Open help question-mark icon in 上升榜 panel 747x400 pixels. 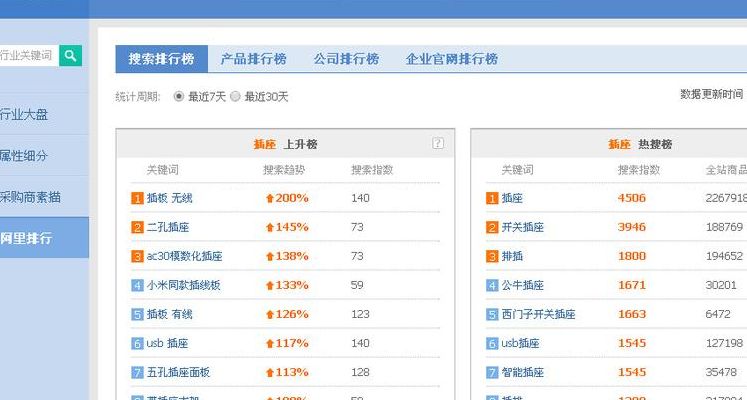pos(438,143)
